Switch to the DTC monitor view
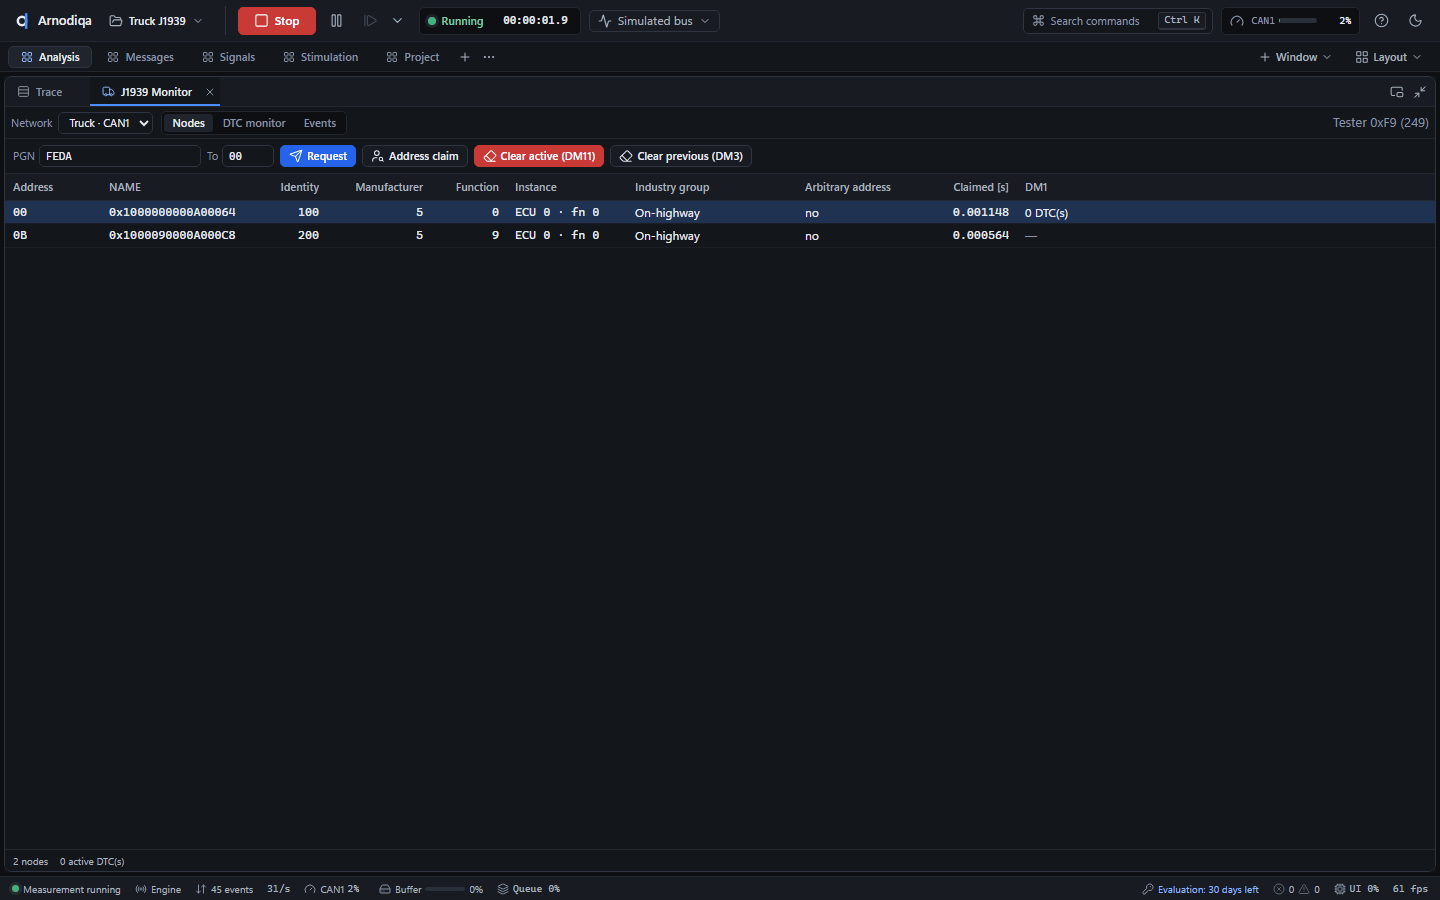This screenshot has width=1440, height=900. click(254, 123)
